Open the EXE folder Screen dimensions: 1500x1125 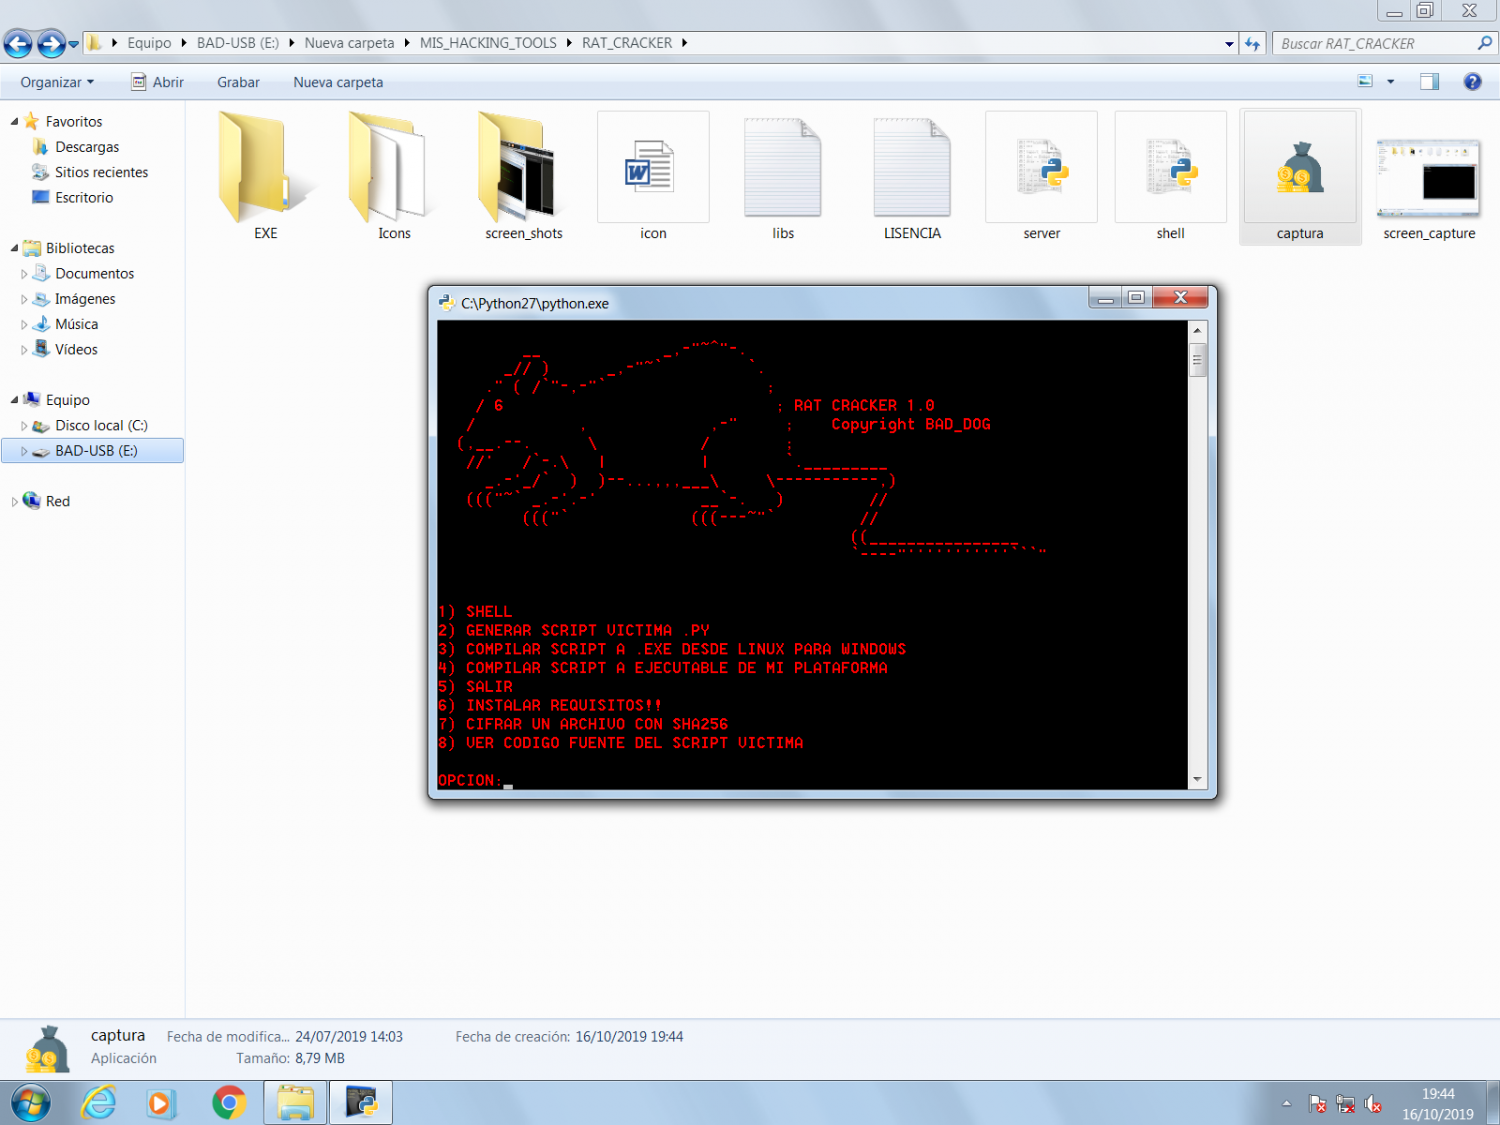click(265, 177)
